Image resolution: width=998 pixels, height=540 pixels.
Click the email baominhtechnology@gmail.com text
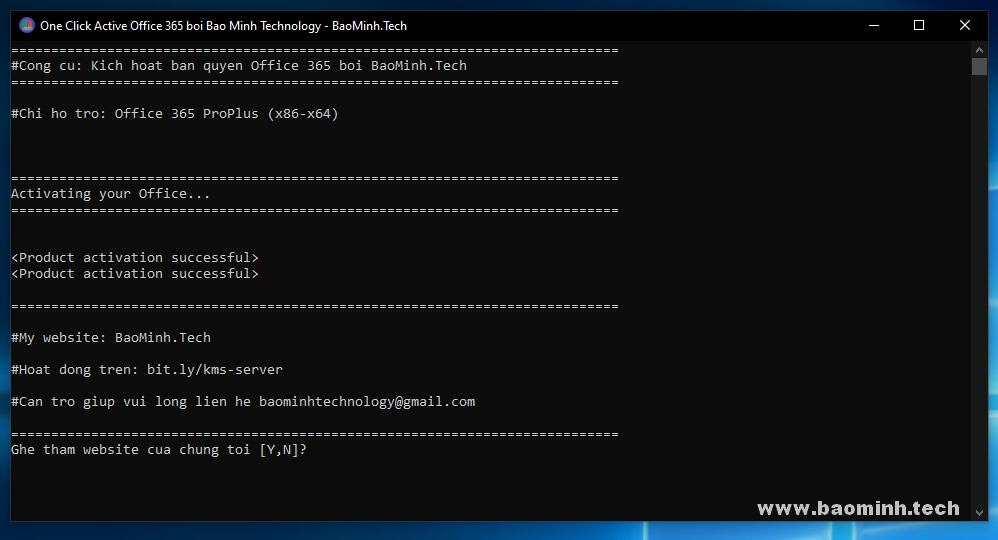[x=367, y=402]
